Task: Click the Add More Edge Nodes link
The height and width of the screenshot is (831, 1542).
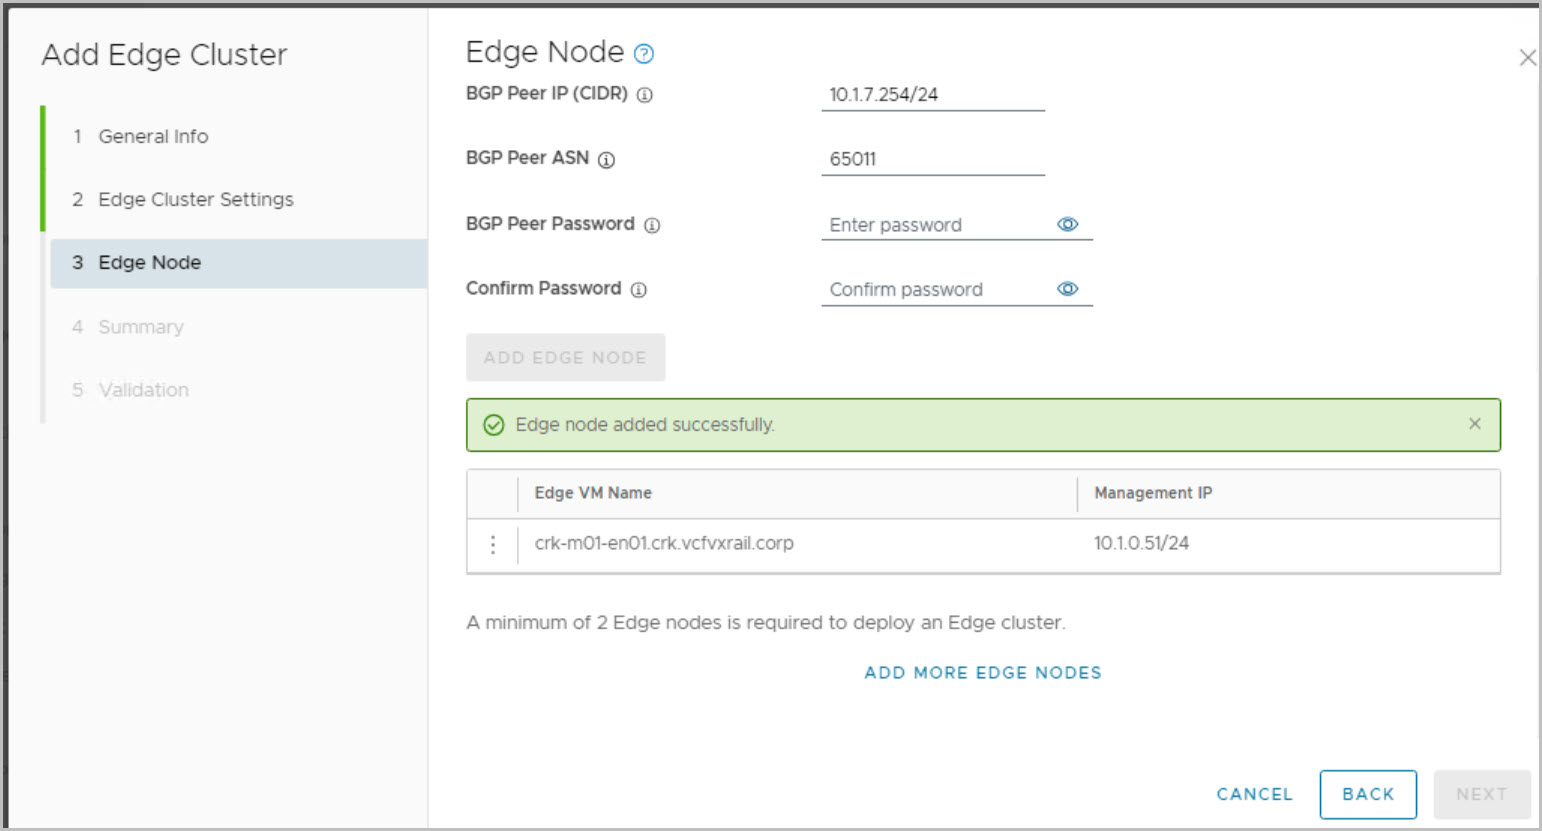Action: (982, 673)
